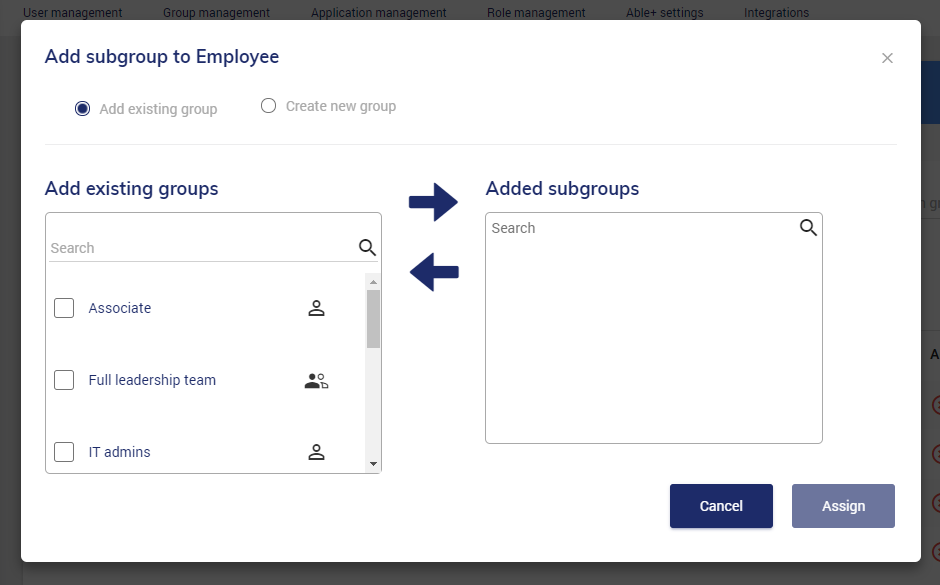Click group icon beside Full leadership team
Image resolution: width=940 pixels, height=585 pixels.
pos(316,380)
